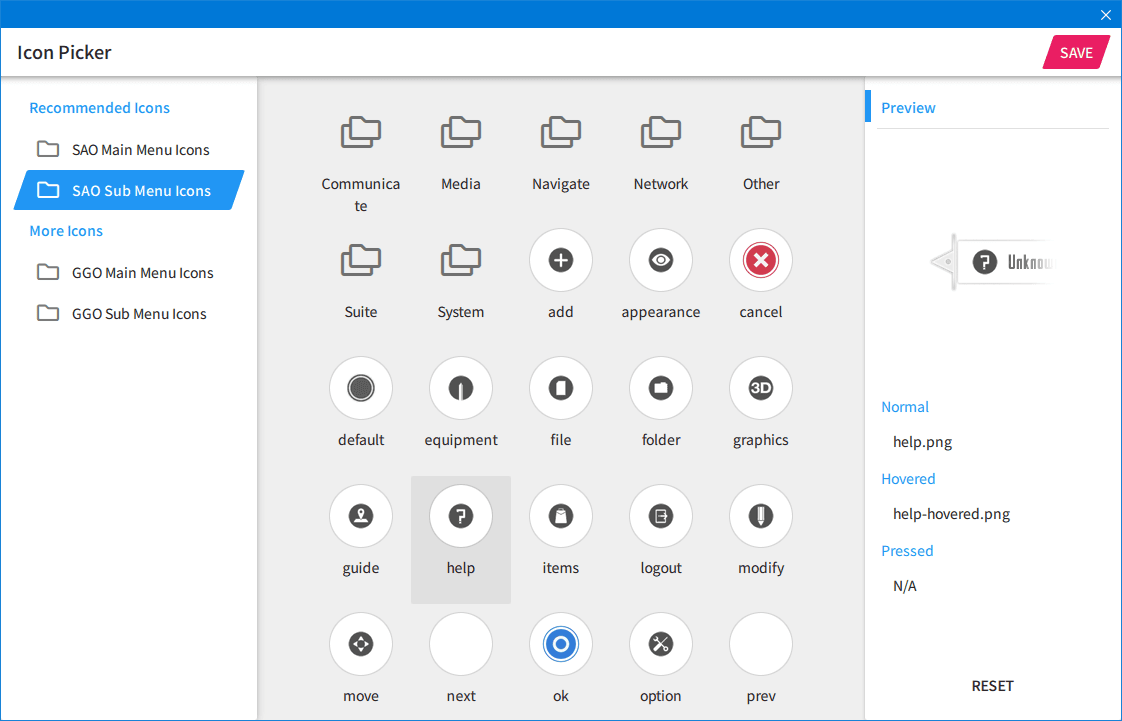
Task: Select the add icon
Action: pyautogui.click(x=560, y=260)
